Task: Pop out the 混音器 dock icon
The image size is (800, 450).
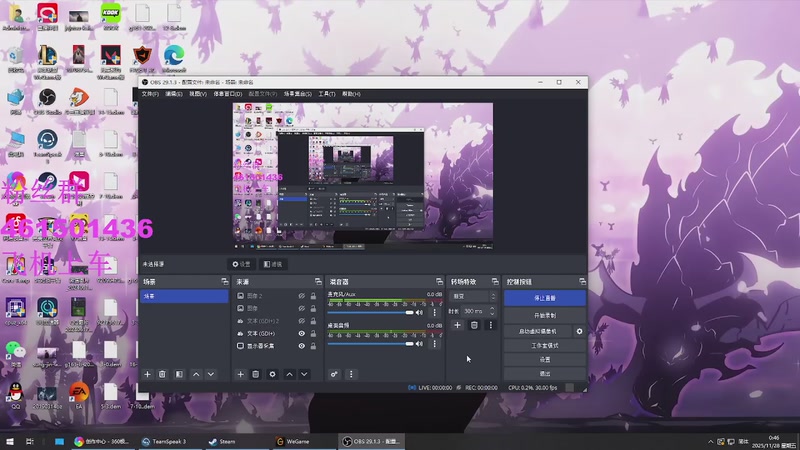Action: point(439,282)
